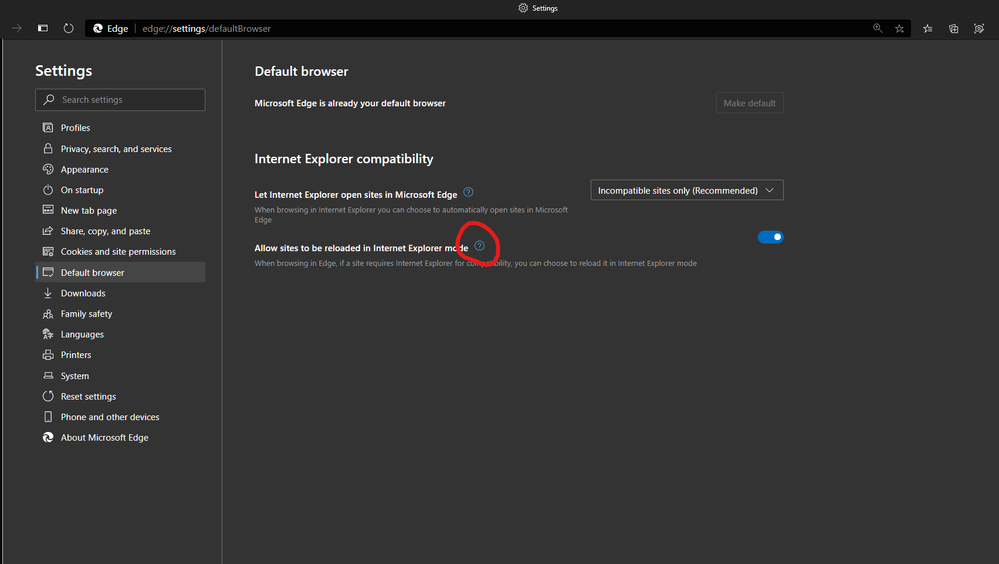Click the Phone and other devices icon
The height and width of the screenshot is (564, 999).
pos(48,417)
